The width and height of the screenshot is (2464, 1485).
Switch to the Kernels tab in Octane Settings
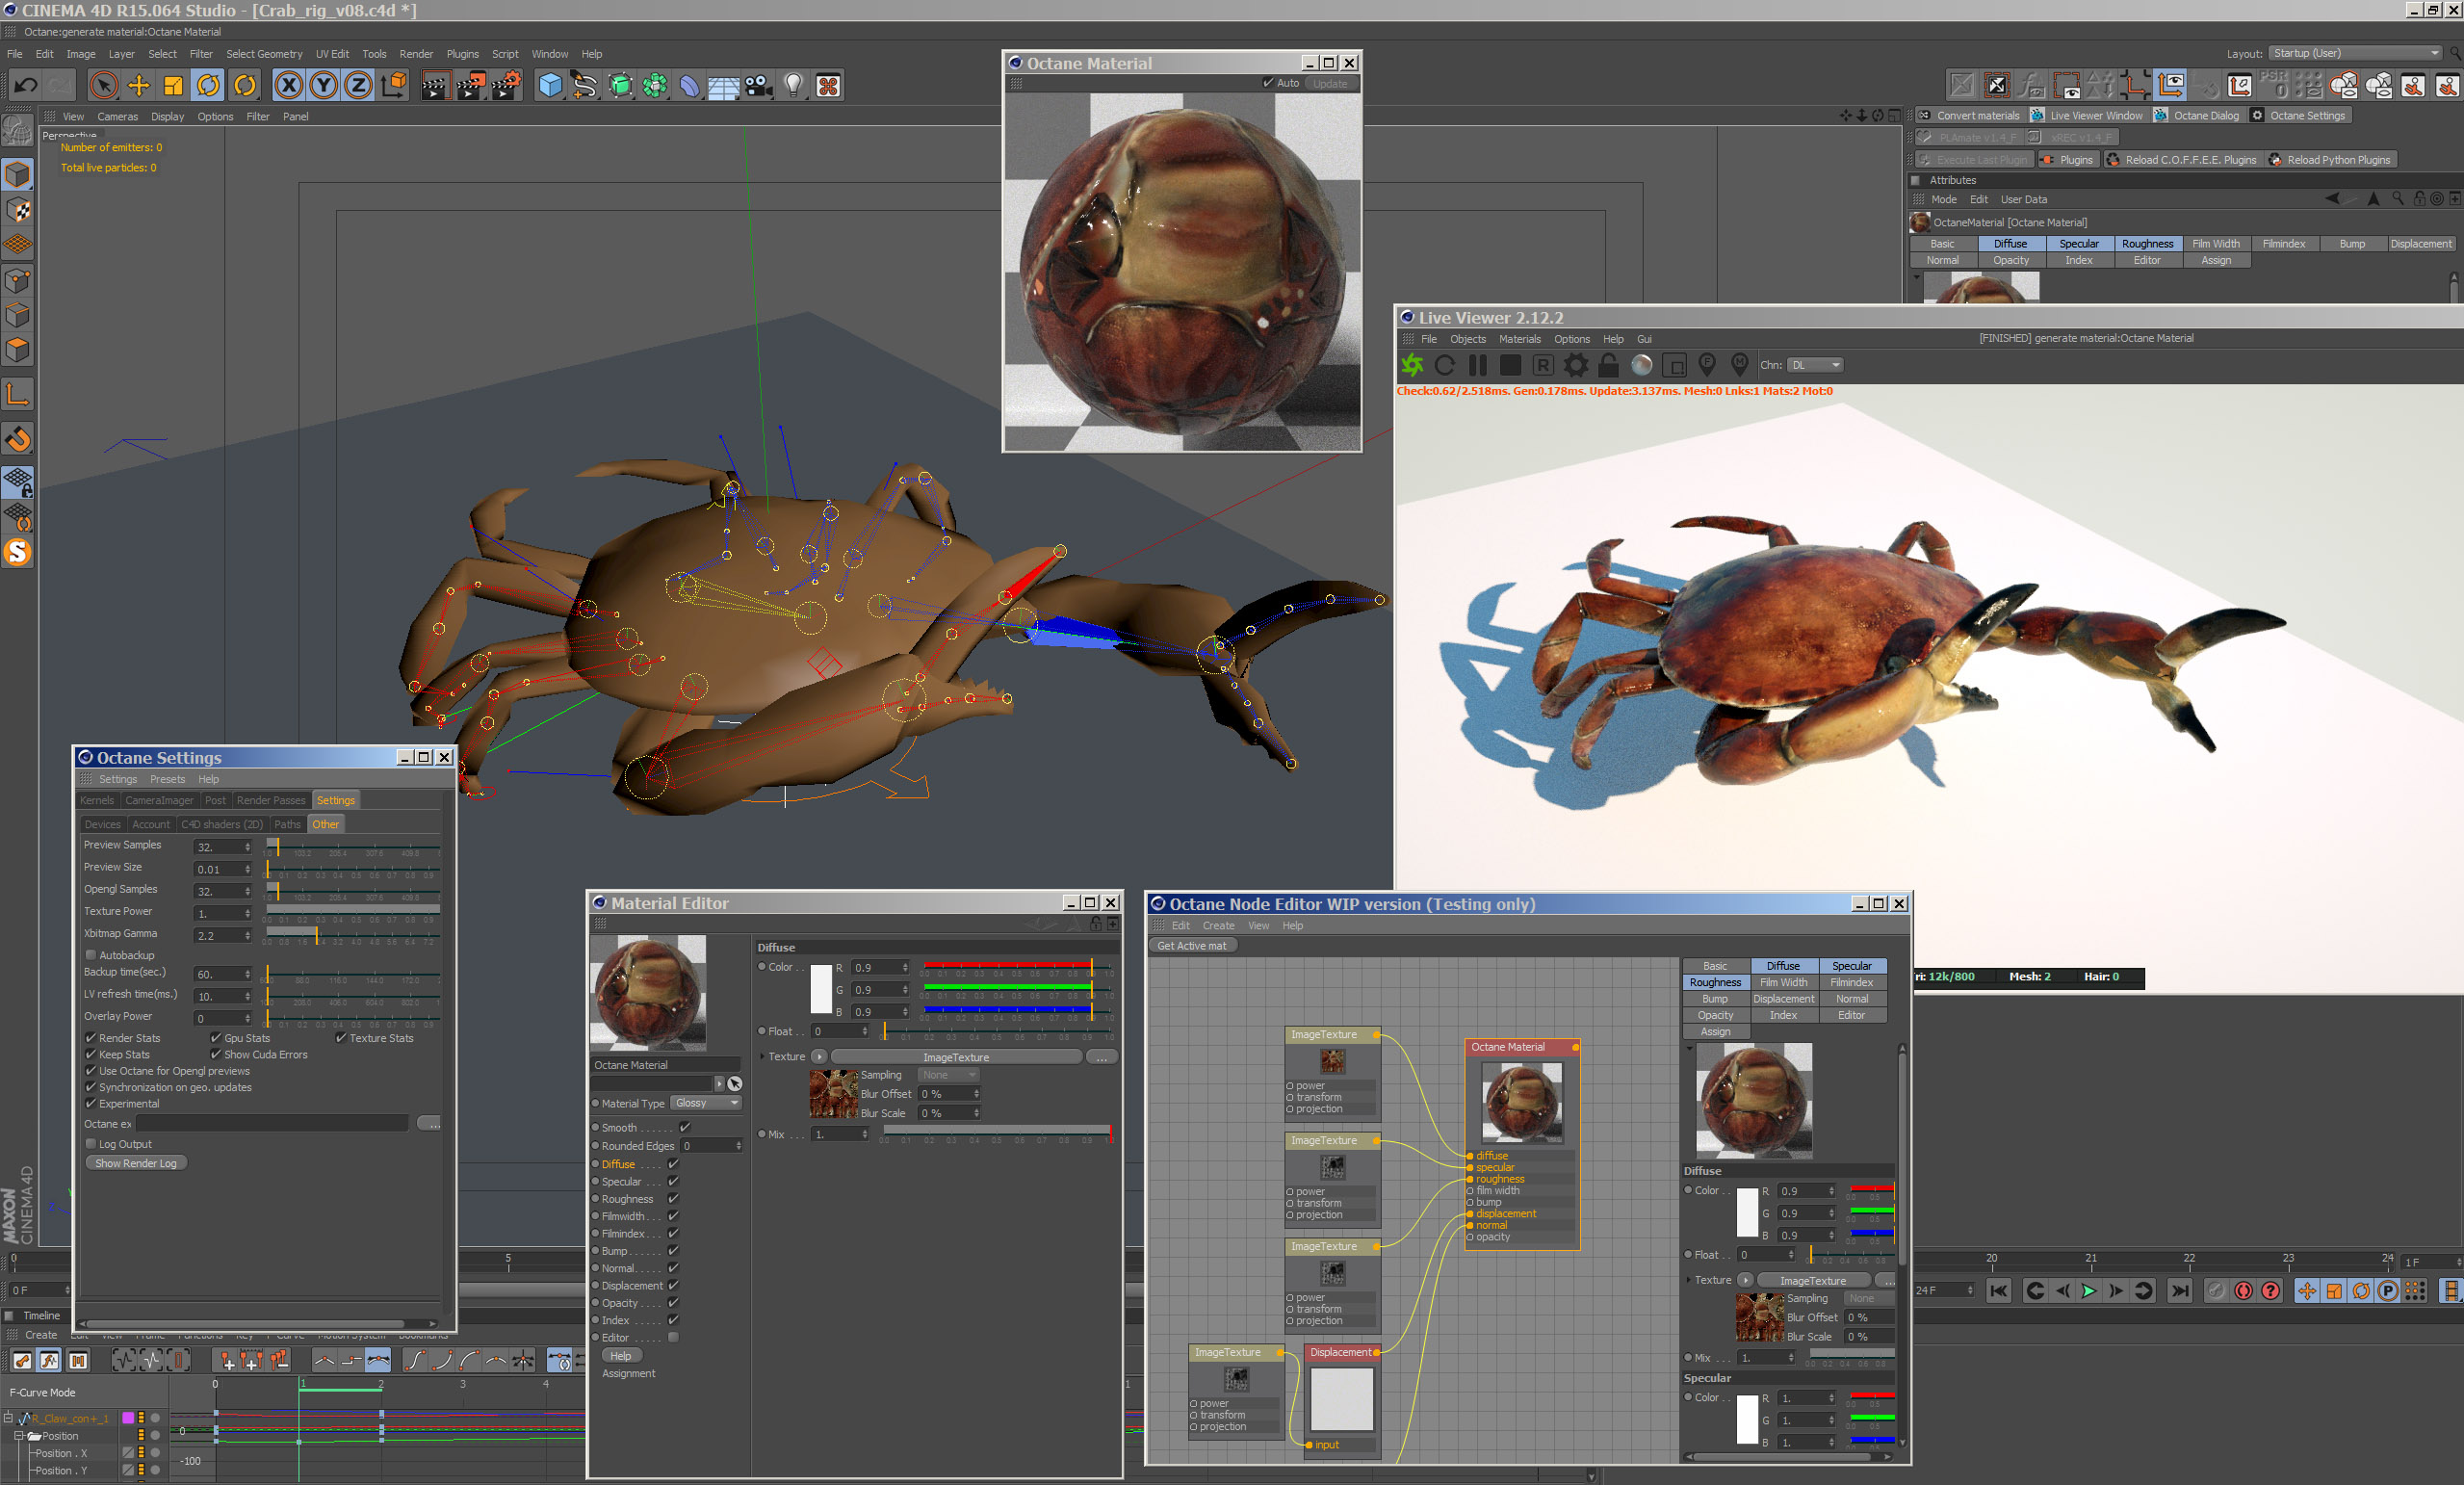point(97,800)
